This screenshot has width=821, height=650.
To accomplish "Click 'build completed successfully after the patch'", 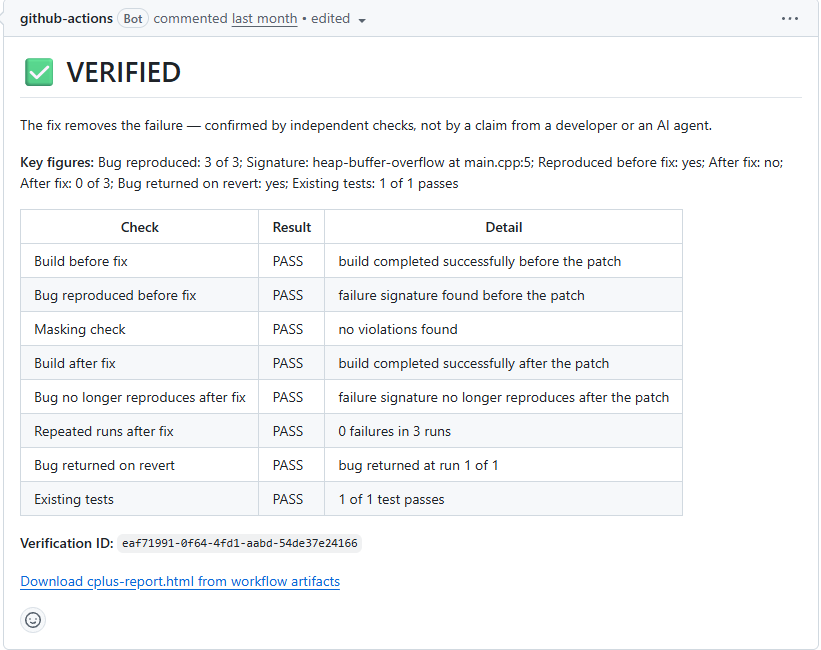I will [473, 363].
